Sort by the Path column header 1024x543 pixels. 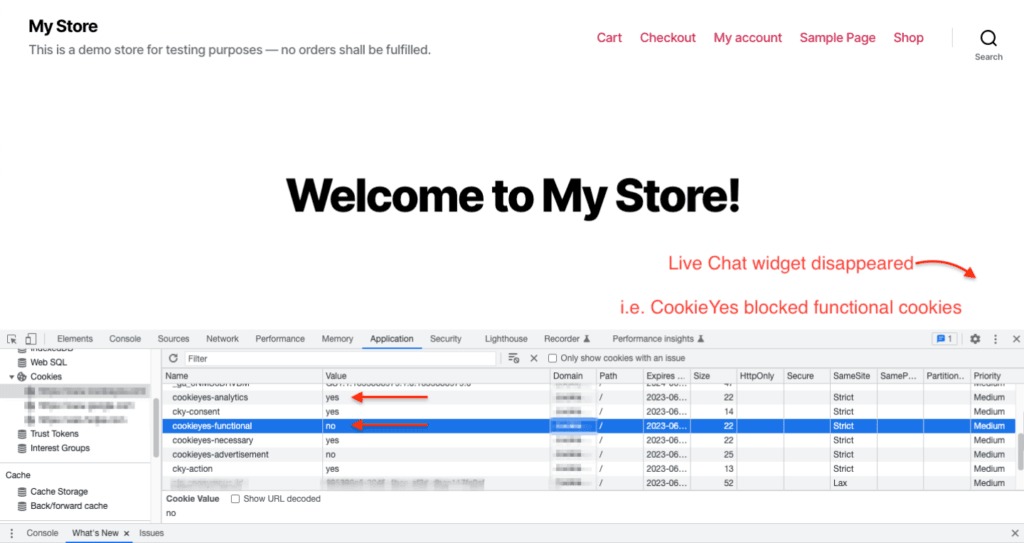tap(619, 376)
